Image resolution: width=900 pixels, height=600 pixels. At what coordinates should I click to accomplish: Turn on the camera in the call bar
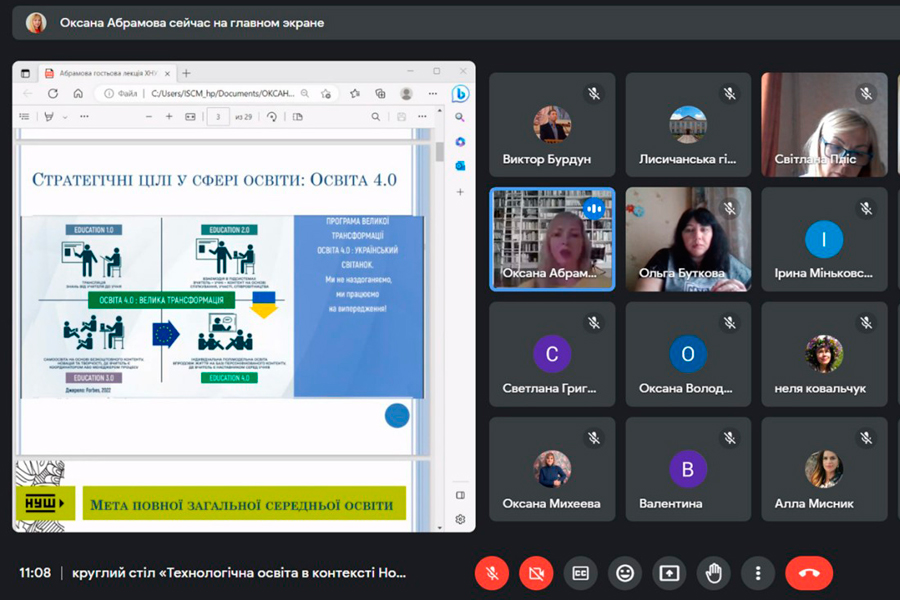[x=536, y=573]
